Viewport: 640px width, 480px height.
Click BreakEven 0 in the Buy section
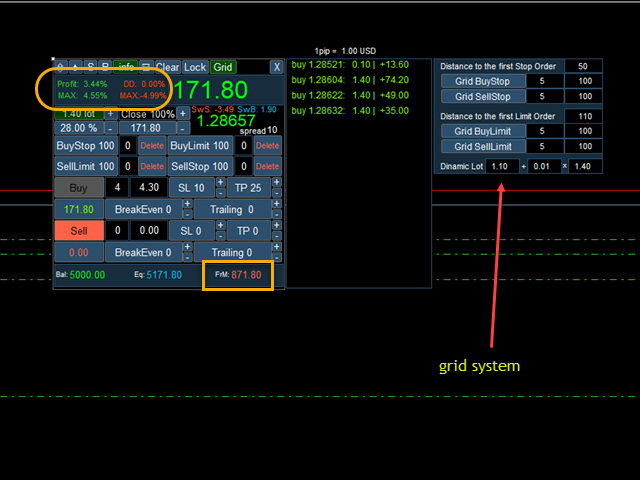[143, 209]
